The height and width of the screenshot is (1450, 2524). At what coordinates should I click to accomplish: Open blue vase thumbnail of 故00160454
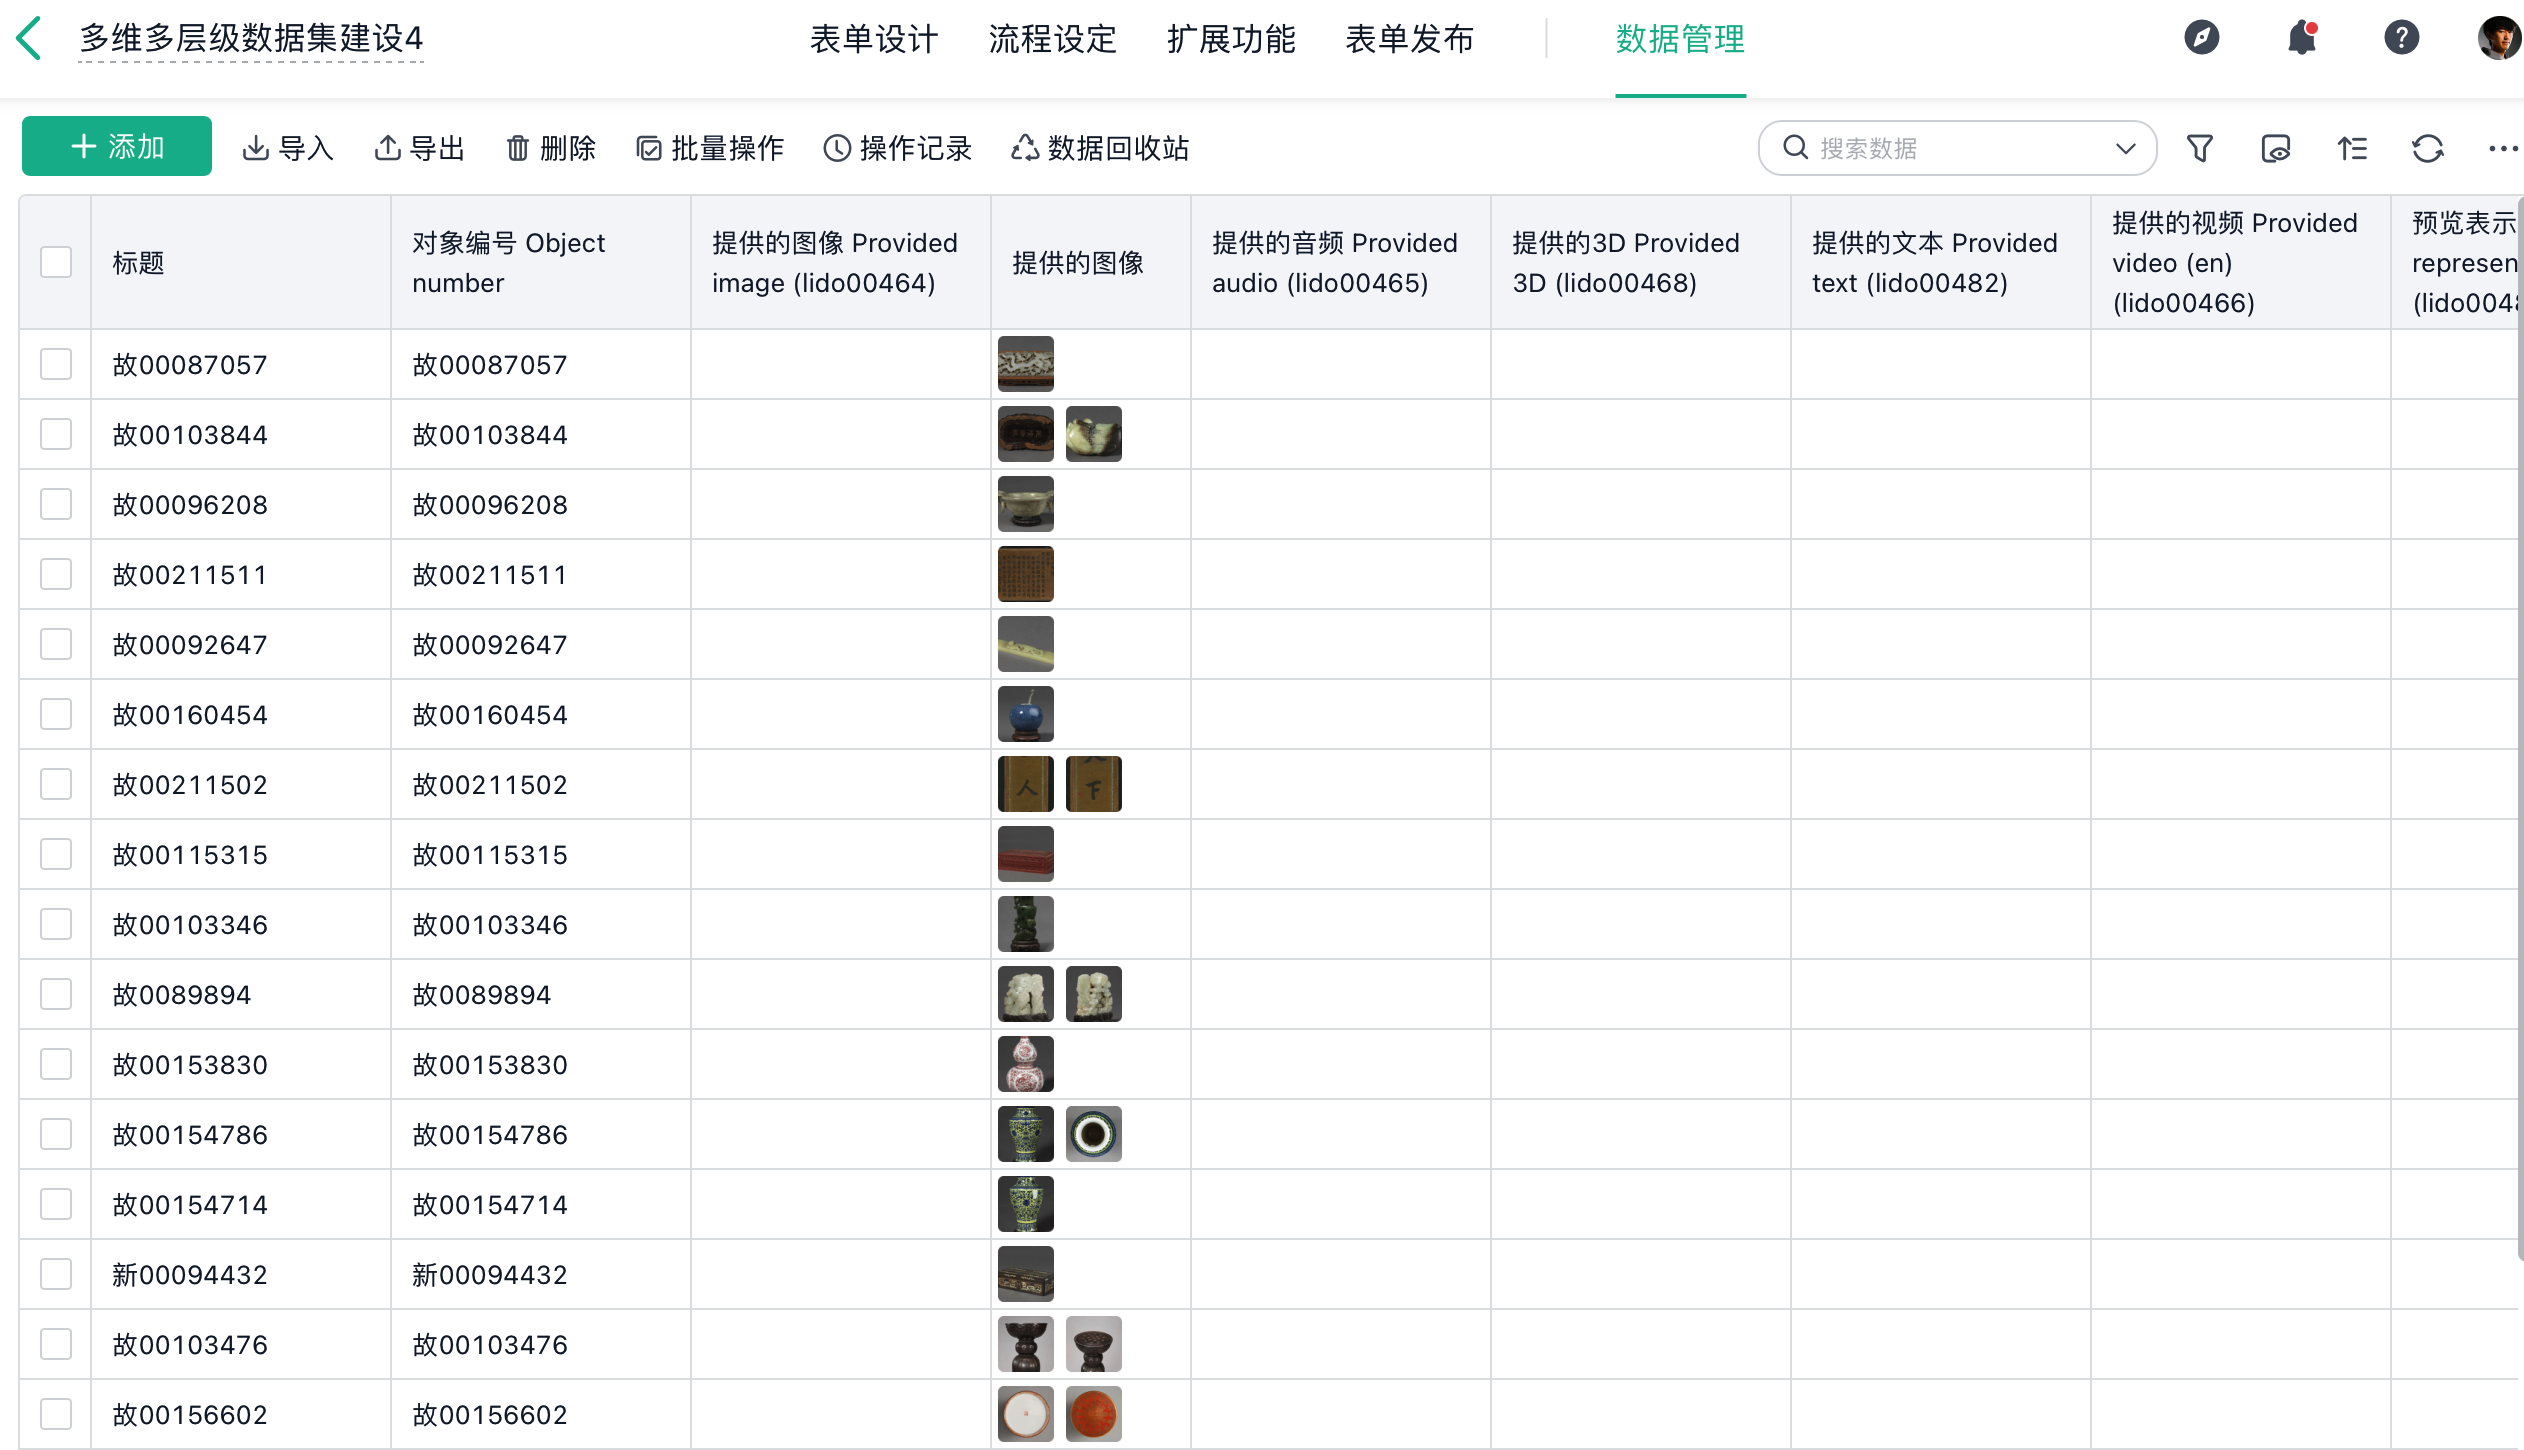click(x=1025, y=714)
